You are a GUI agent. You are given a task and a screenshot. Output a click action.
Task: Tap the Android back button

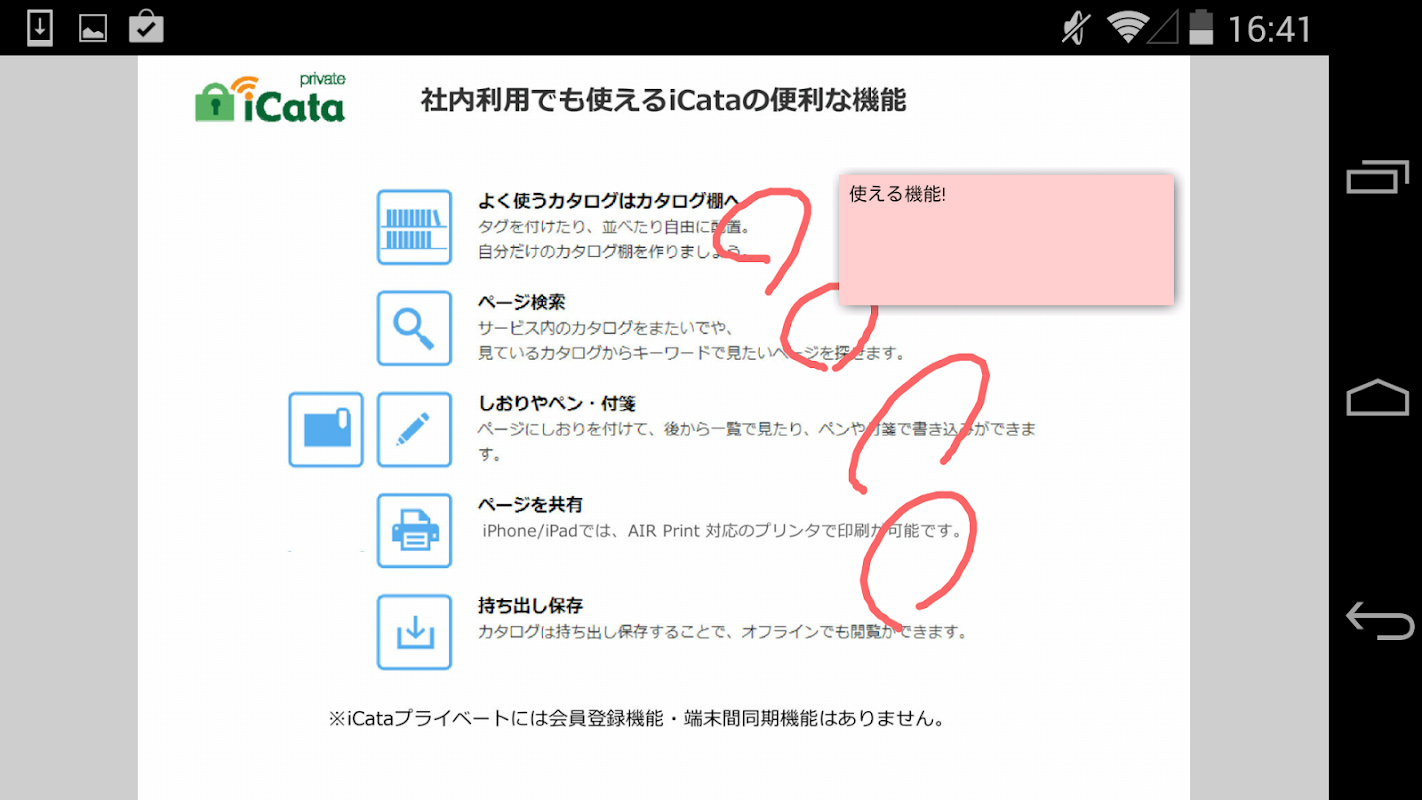pos(1379,620)
